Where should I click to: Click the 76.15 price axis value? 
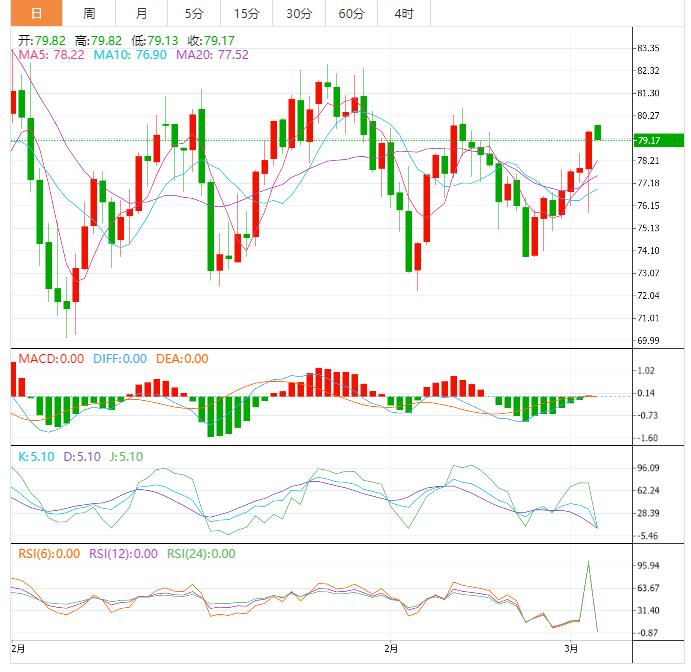click(x=648, y=205)
